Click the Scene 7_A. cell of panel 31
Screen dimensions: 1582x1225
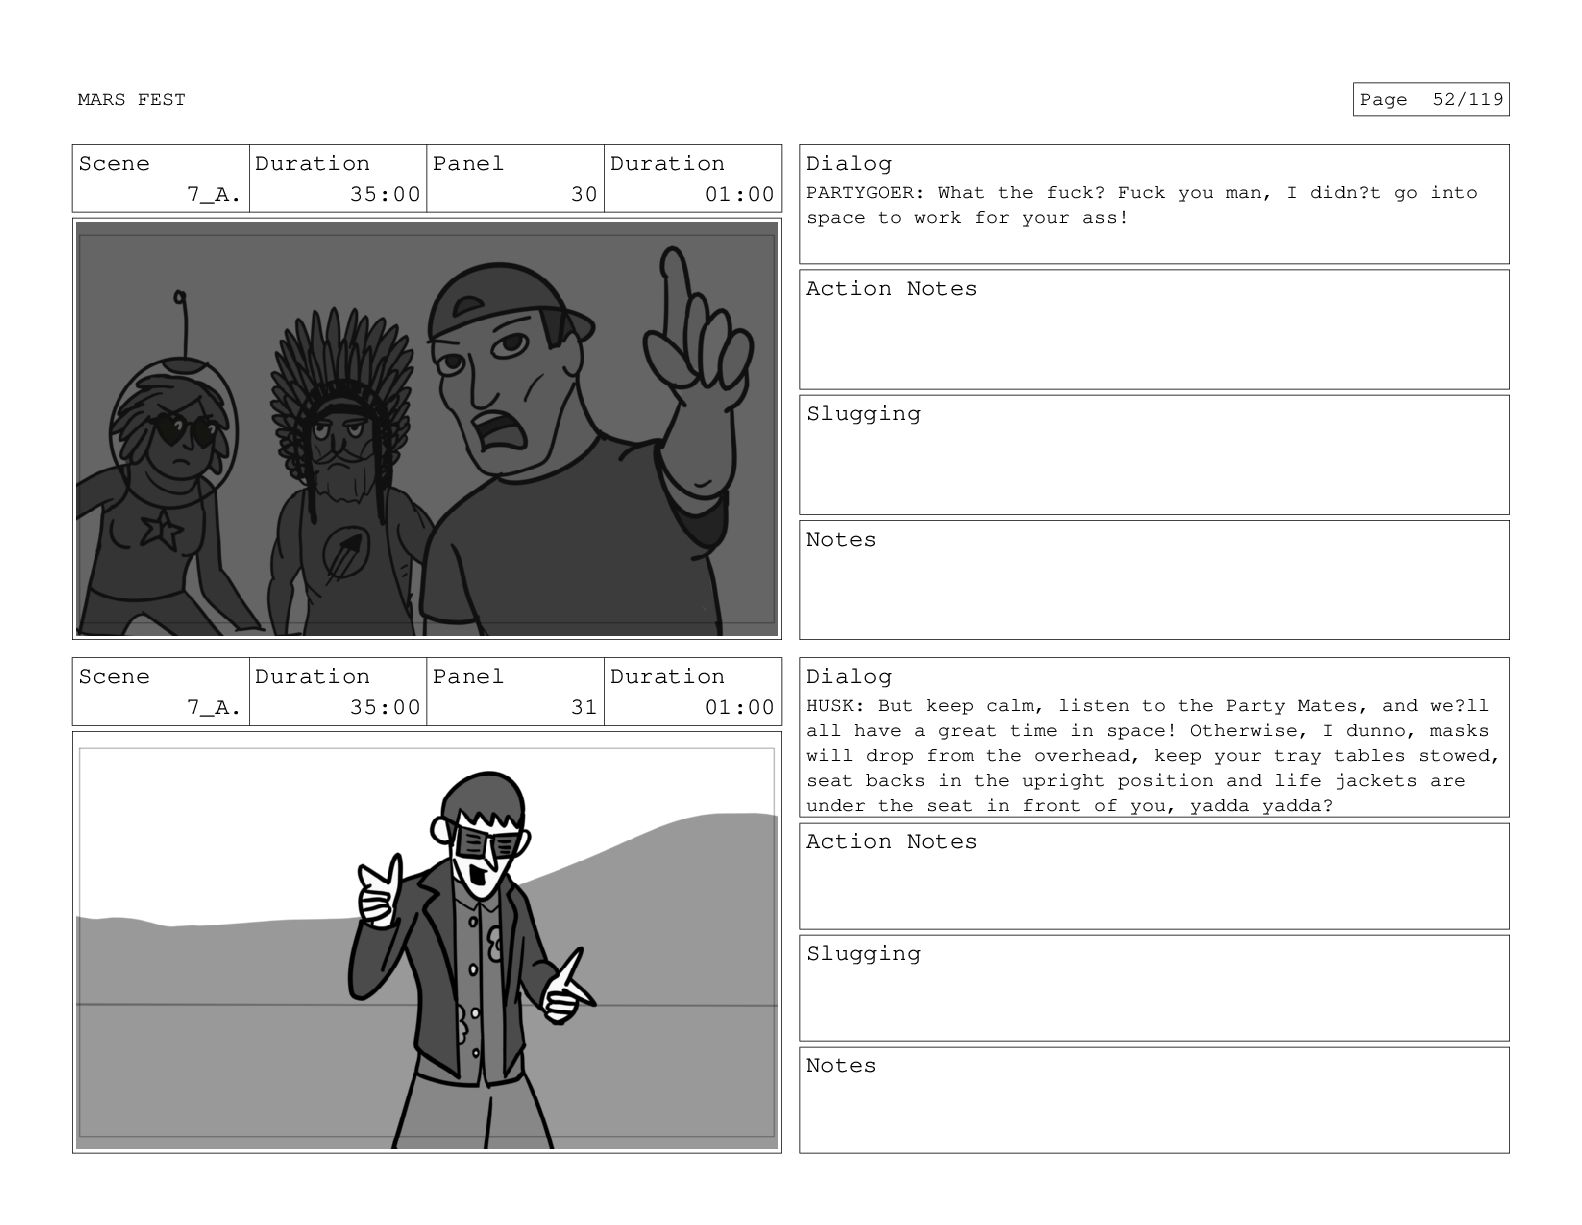point(160,692)
